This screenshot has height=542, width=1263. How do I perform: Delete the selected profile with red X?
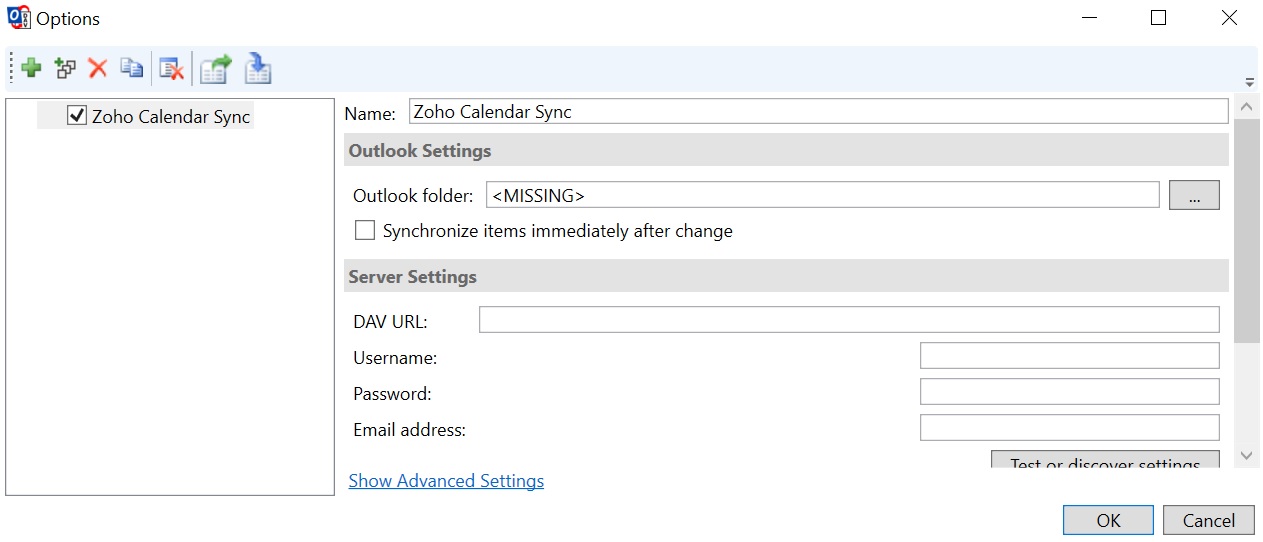[98, 68]
